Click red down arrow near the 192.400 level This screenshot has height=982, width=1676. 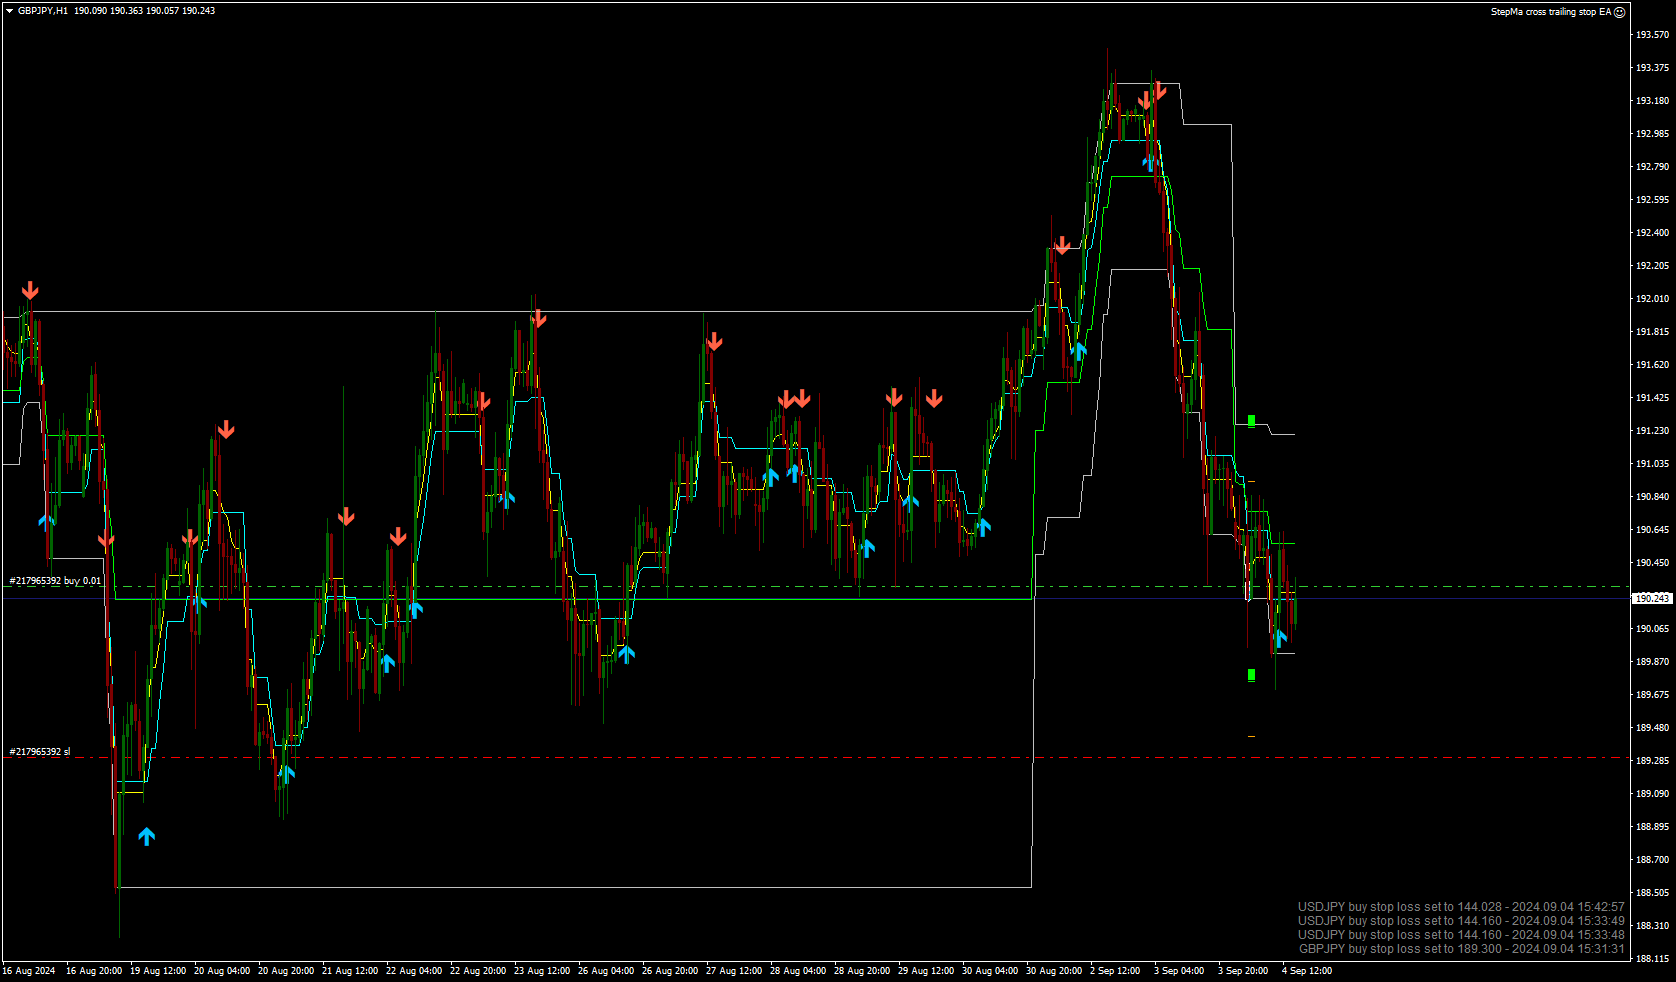(x=1062, y=246)
